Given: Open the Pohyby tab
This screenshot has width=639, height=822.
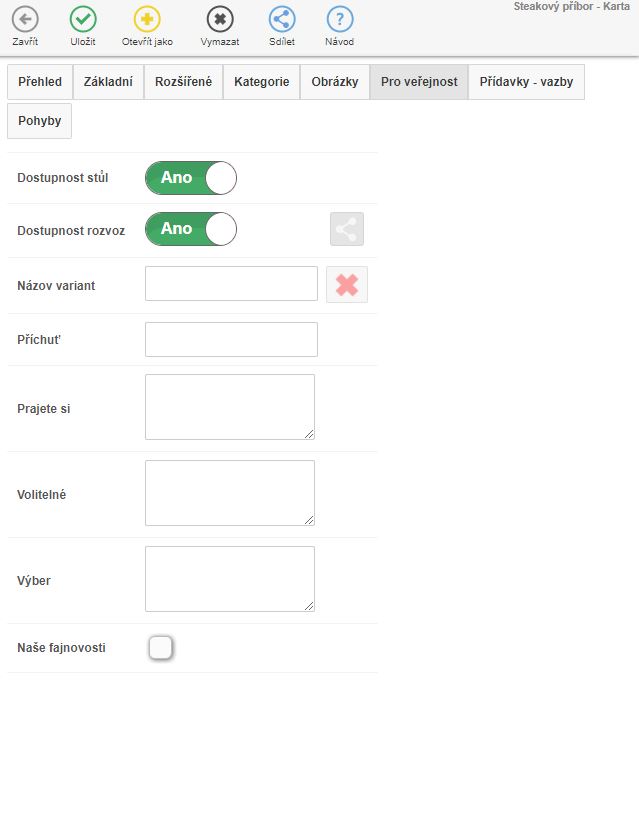Looking at the screenshot, I should pos(40,121).
